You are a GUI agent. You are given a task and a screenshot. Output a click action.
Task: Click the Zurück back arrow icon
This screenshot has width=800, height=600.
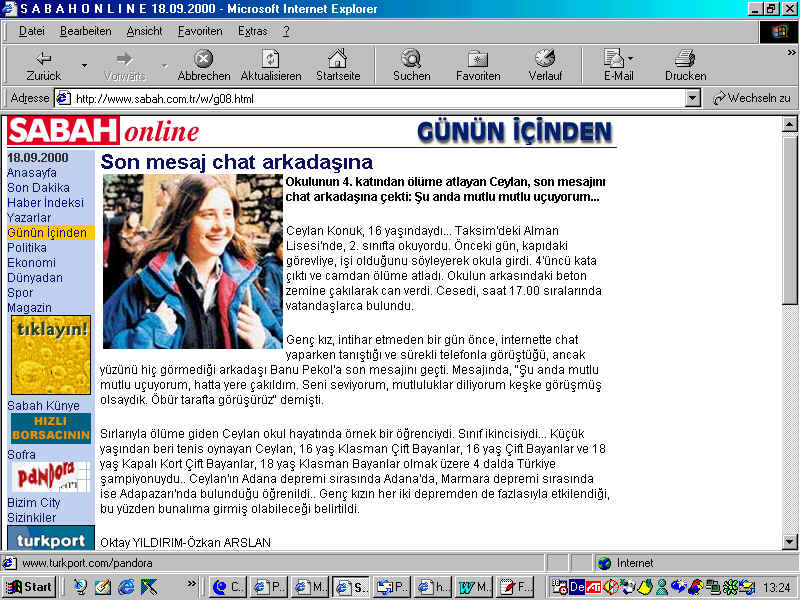pos(44,59)
